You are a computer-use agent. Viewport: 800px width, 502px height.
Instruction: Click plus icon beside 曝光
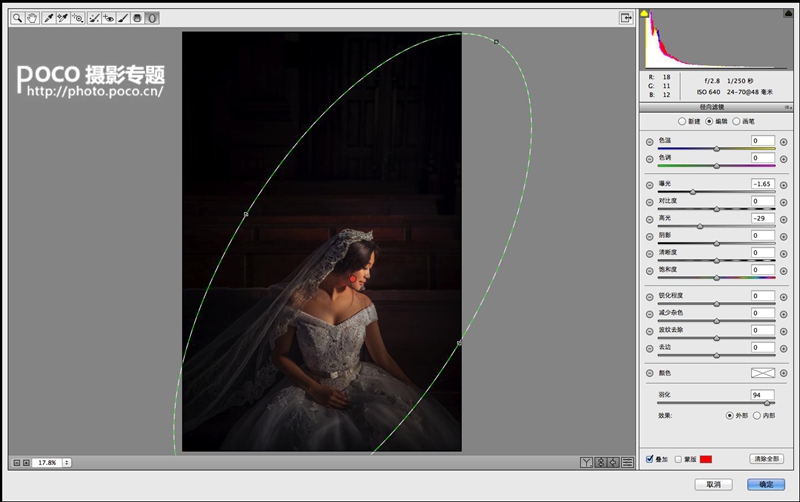tap(784, 185)
